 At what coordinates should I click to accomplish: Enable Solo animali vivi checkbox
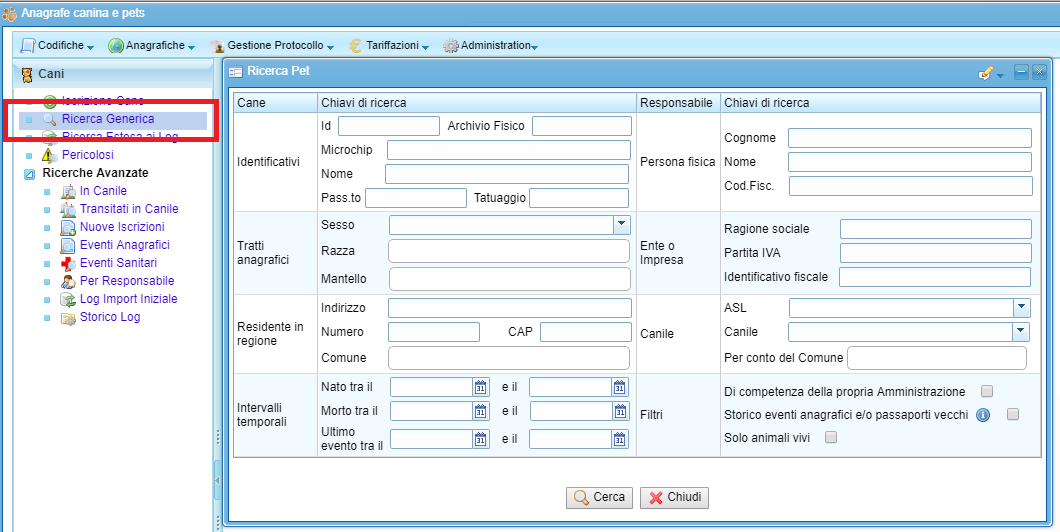pyautogui.click(x=832, y=437)
